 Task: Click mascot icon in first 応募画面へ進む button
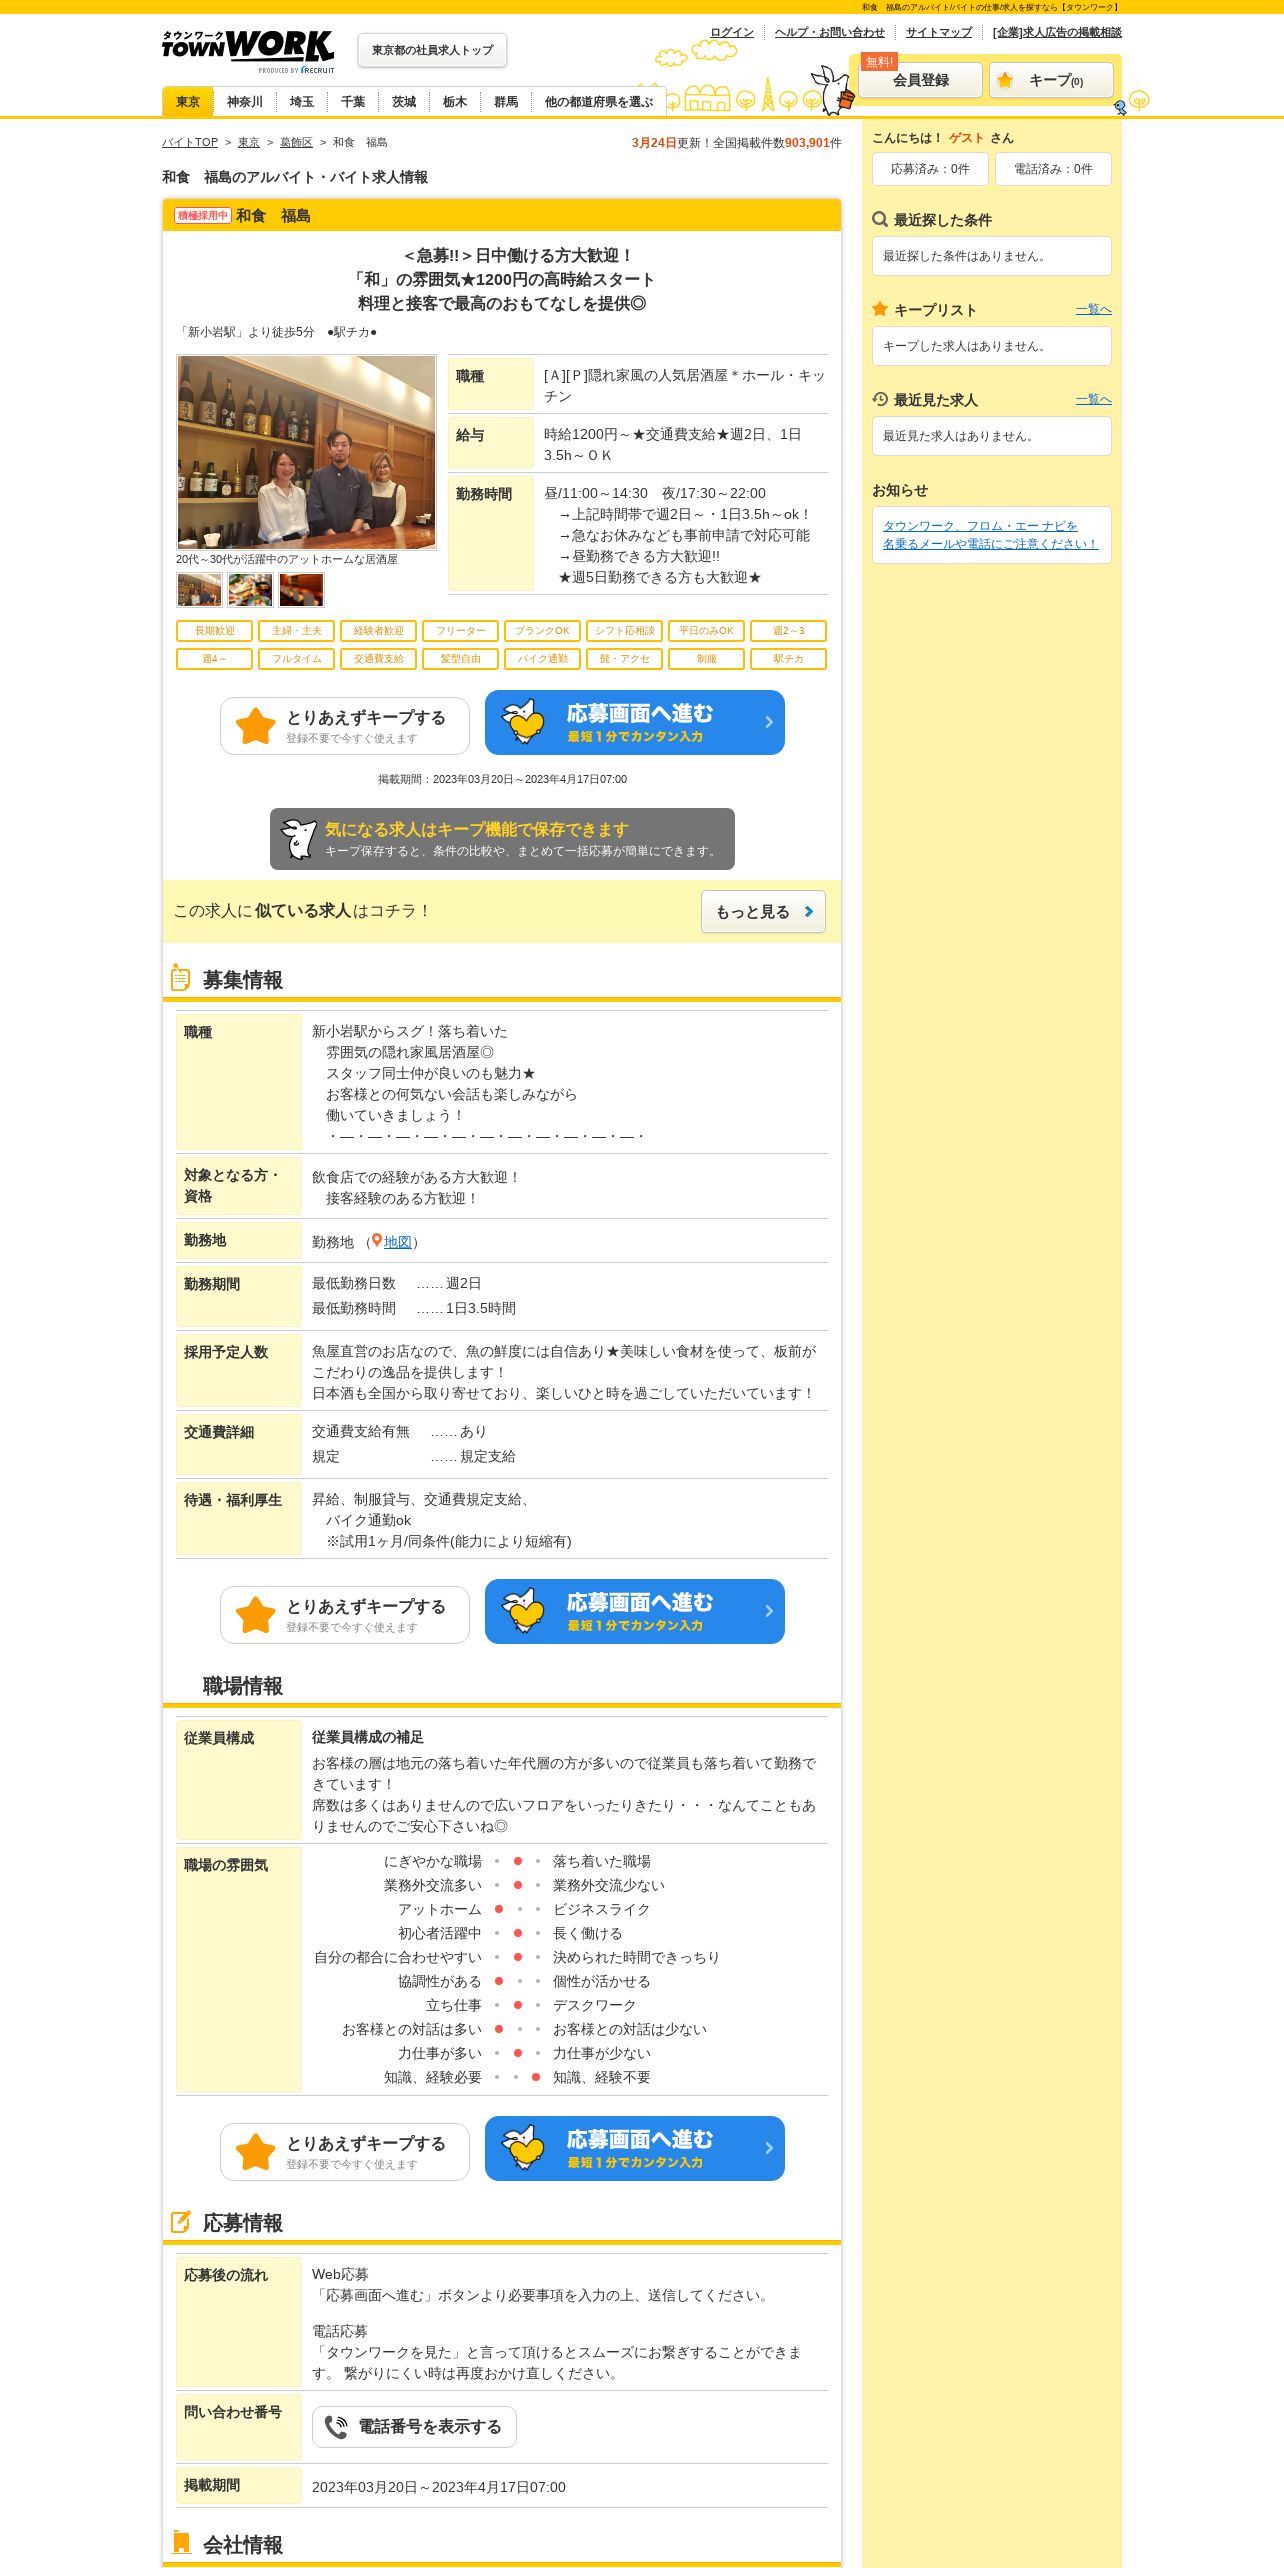tap(523, 721)
